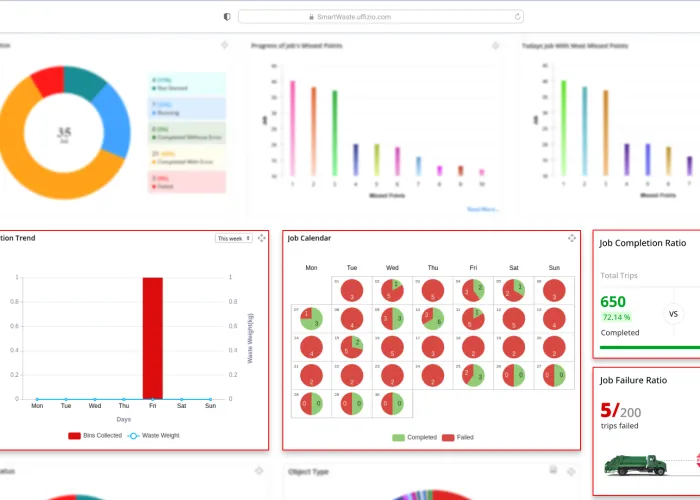Click the shield privacy icon beside address bar
This screenshot has width=700, height=500.
pyautogui.click(x=227, y=17)
